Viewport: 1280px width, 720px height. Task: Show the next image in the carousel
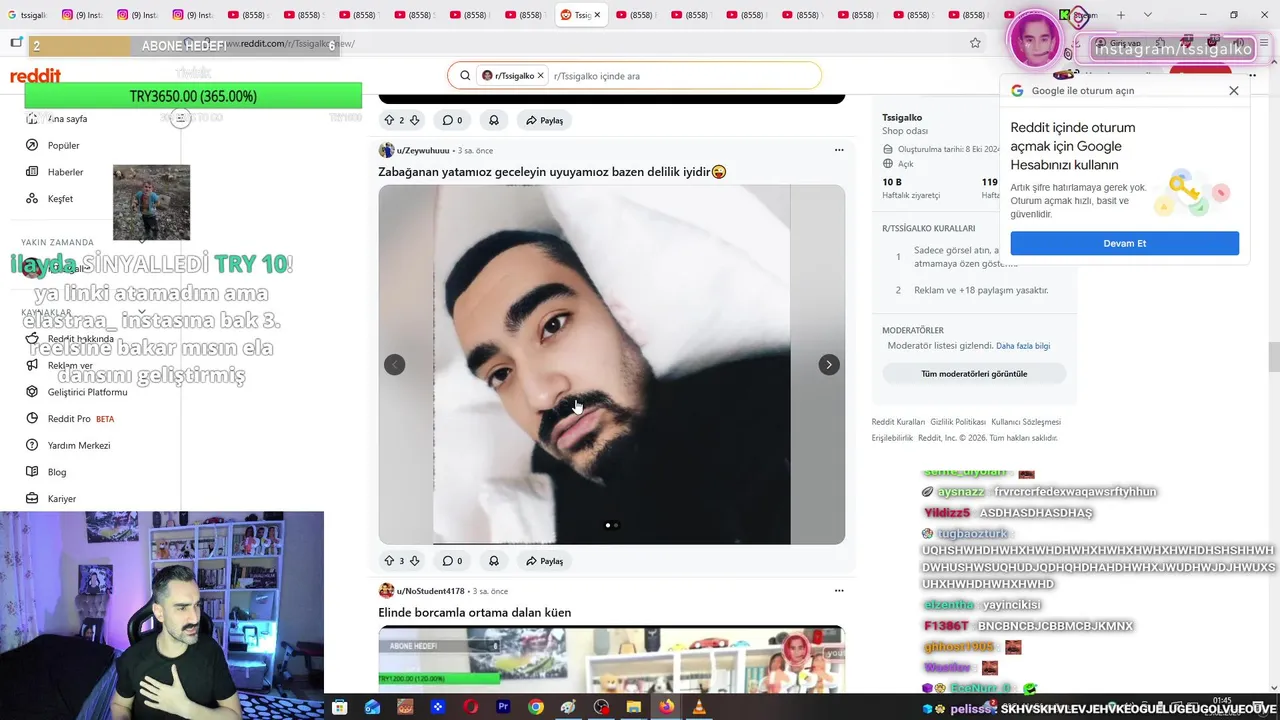pyautogui.click(x=829, y=365)
